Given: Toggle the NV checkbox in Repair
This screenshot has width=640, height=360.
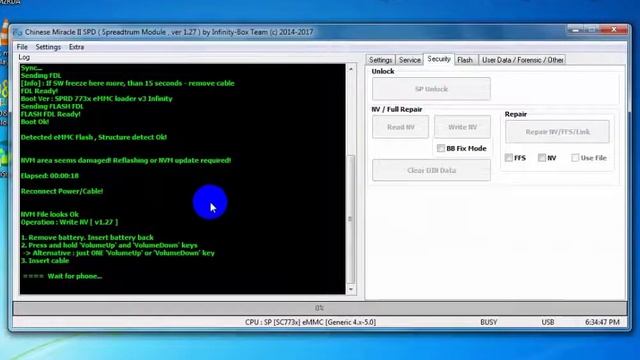Looking at the screenshot, I should click(542, 158).
